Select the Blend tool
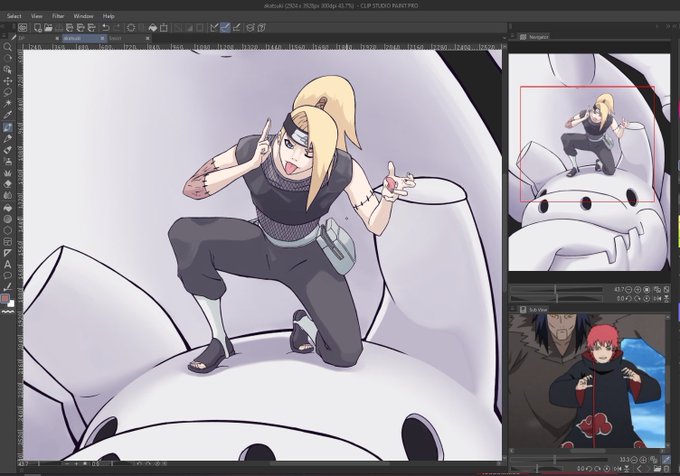 pos(7,196)
